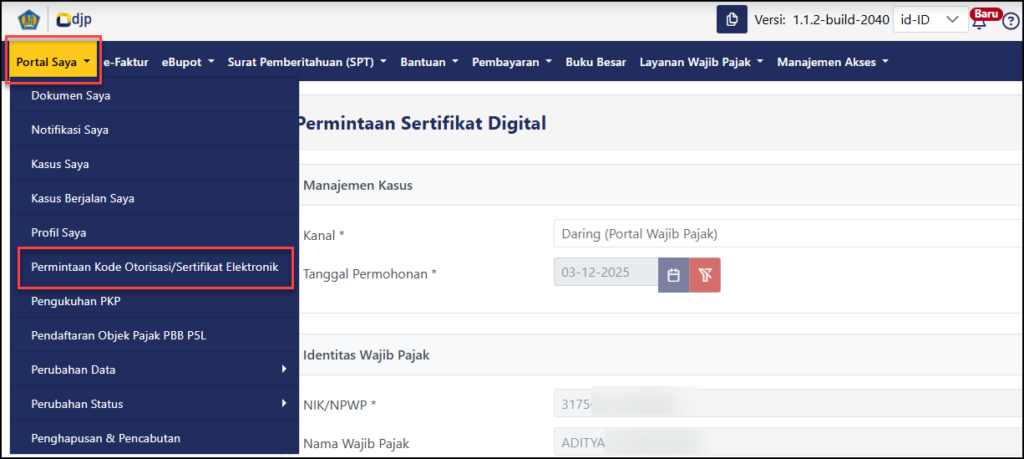Open the notifications bell with the Baru badge

pyautogui.click(x=979, y=21)
